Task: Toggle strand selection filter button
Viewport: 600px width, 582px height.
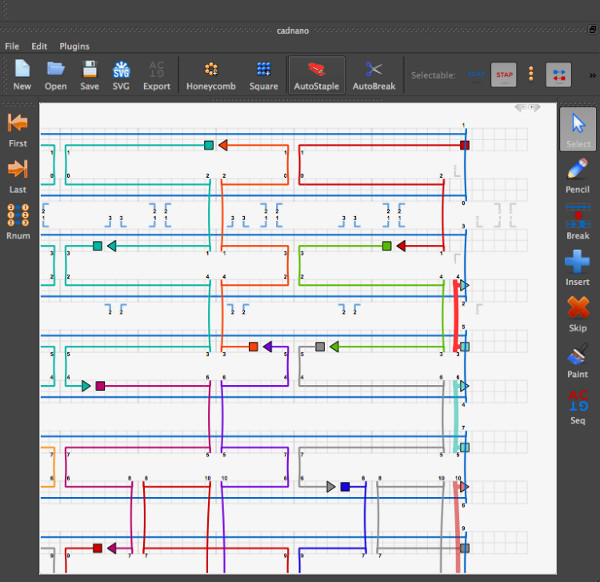Action: tap(558, 74)
